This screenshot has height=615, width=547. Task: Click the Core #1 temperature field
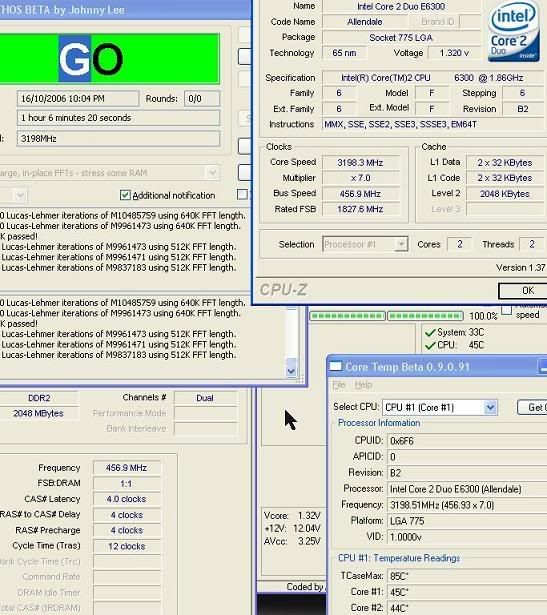click(467, 592)
